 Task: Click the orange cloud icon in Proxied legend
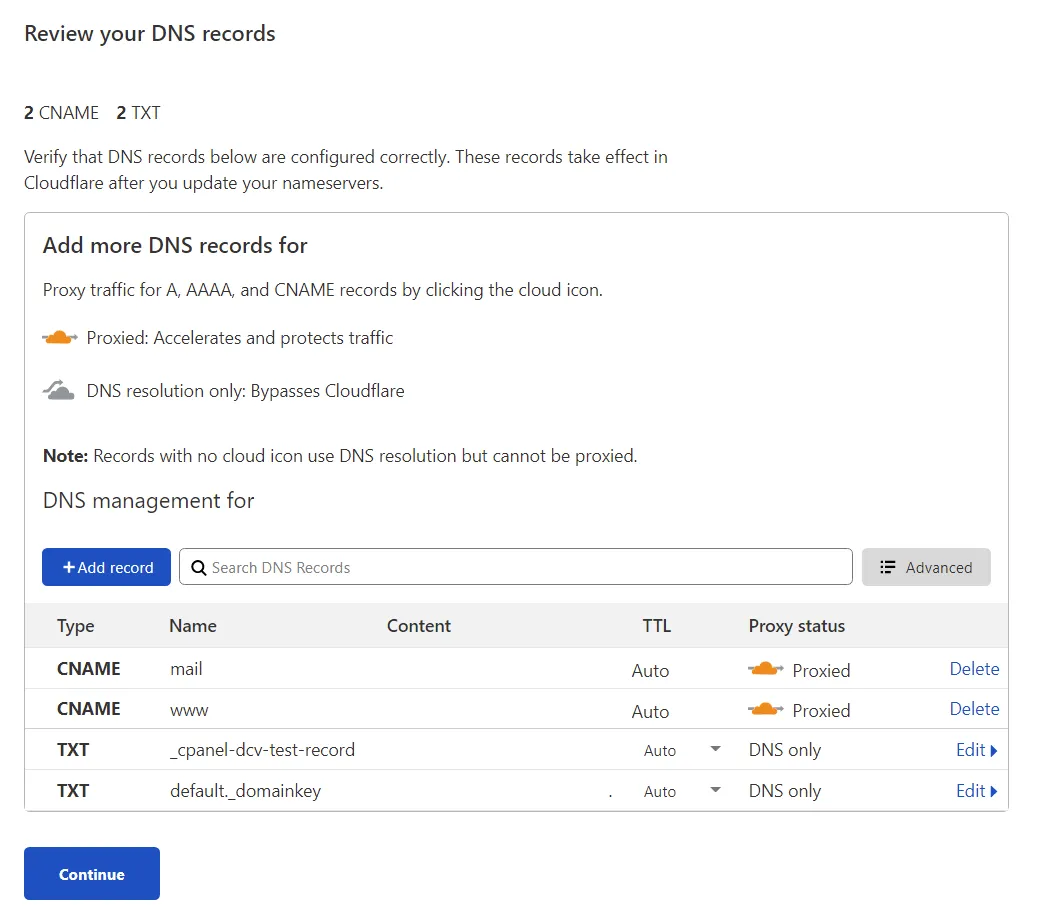pyautogui.click(x=60, y=338)
